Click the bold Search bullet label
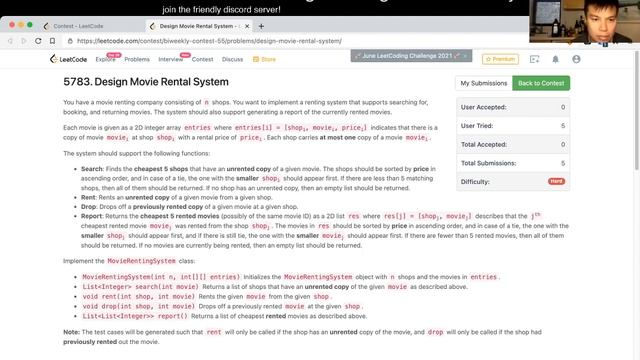 click(x=92, y=169)
